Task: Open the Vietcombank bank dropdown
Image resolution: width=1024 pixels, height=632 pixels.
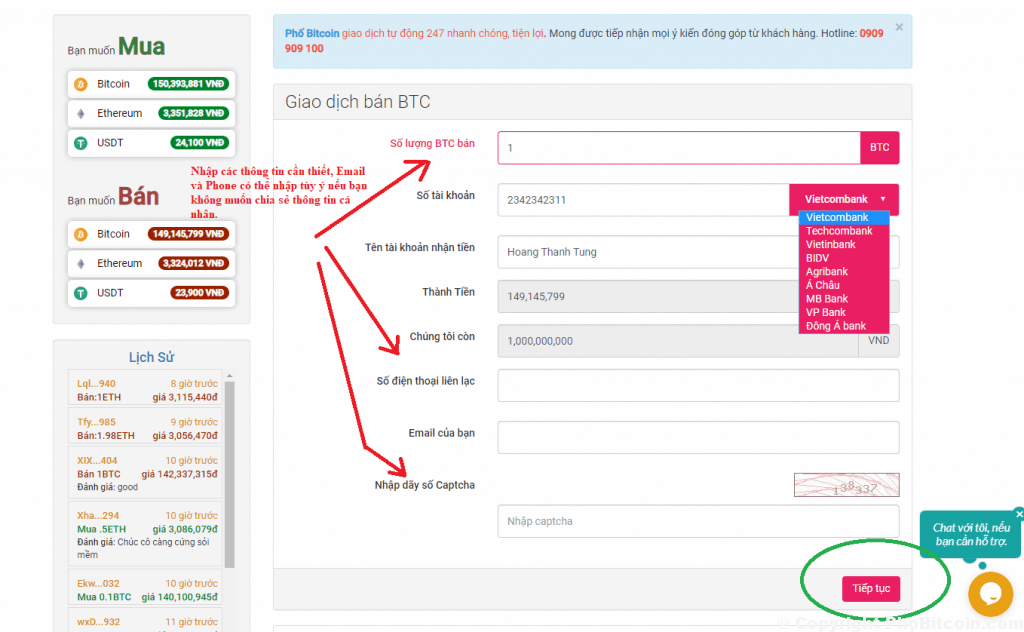Action: click(844, 199)
